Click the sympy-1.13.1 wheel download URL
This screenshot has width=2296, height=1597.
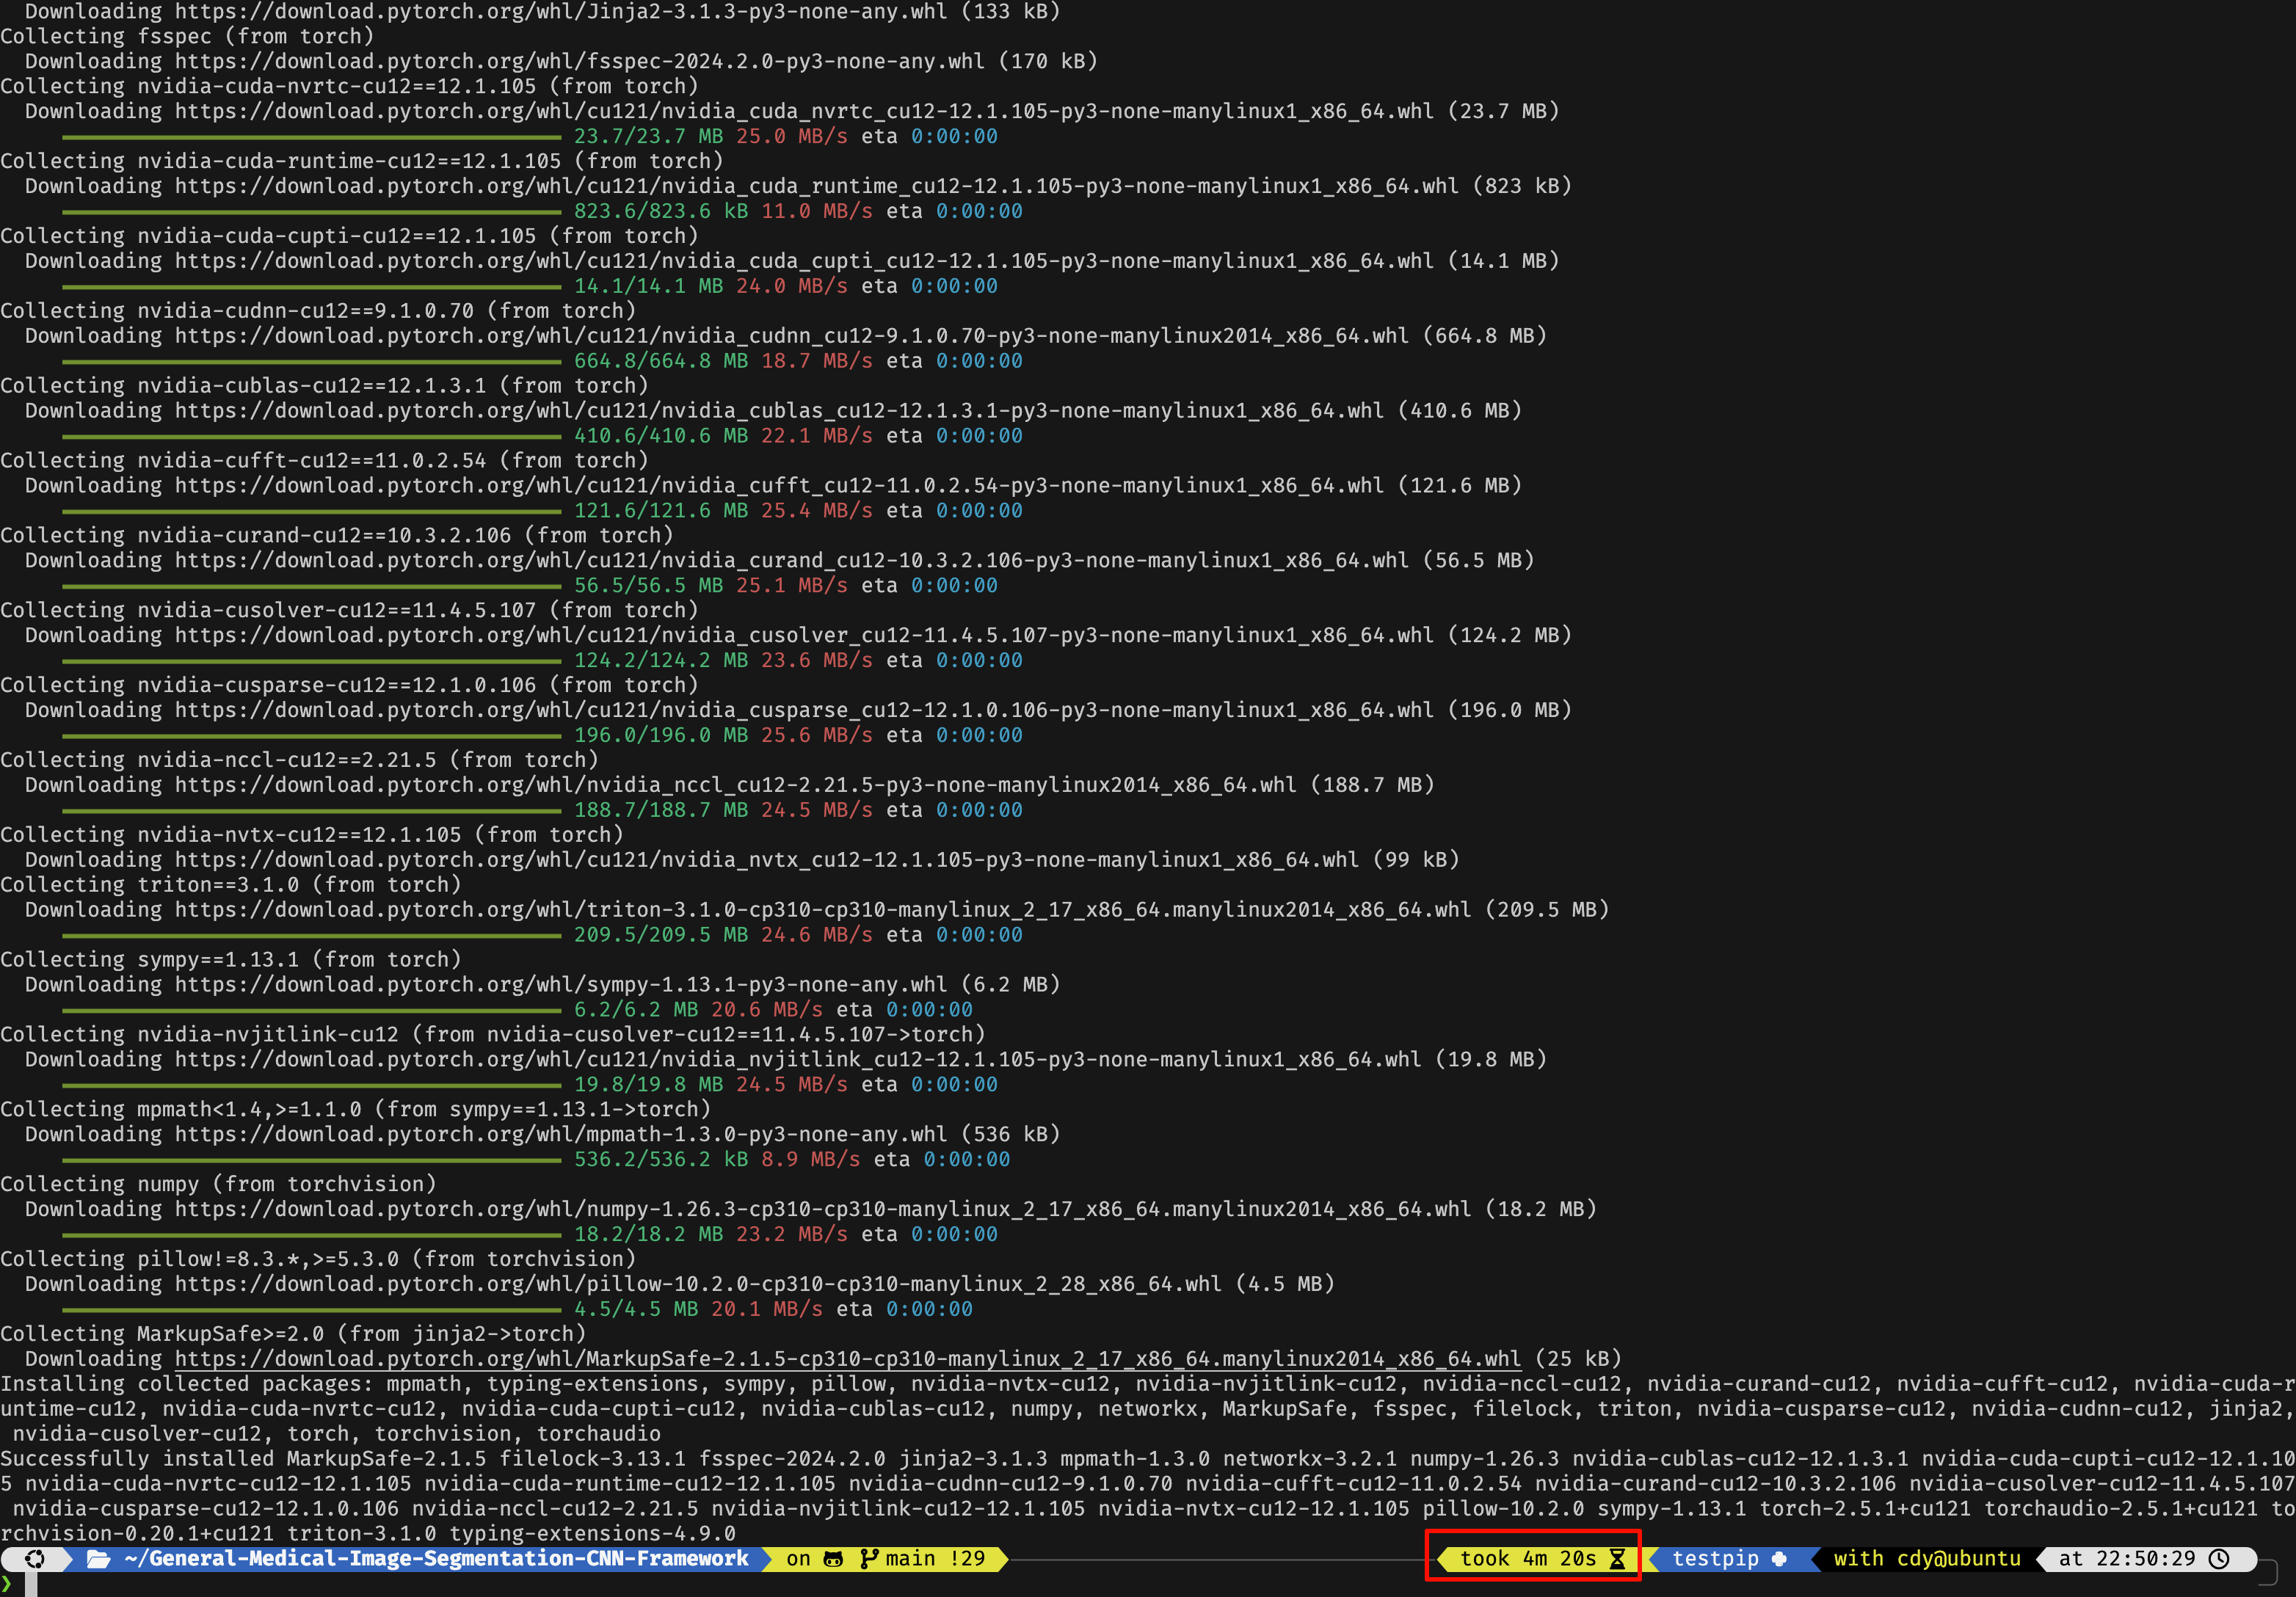[560, 985]
